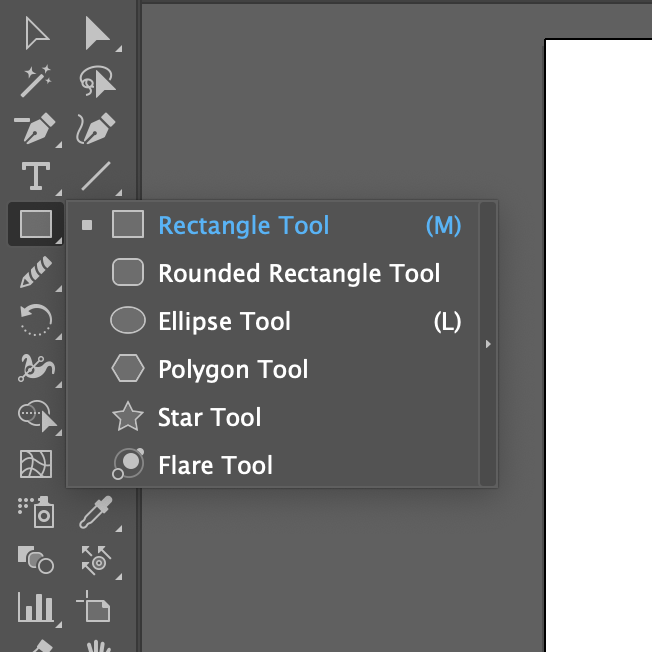This screenshot has height=652, width=652.
Task: Click the active Rectangle tool button
Action: click(x=36, y=224)
